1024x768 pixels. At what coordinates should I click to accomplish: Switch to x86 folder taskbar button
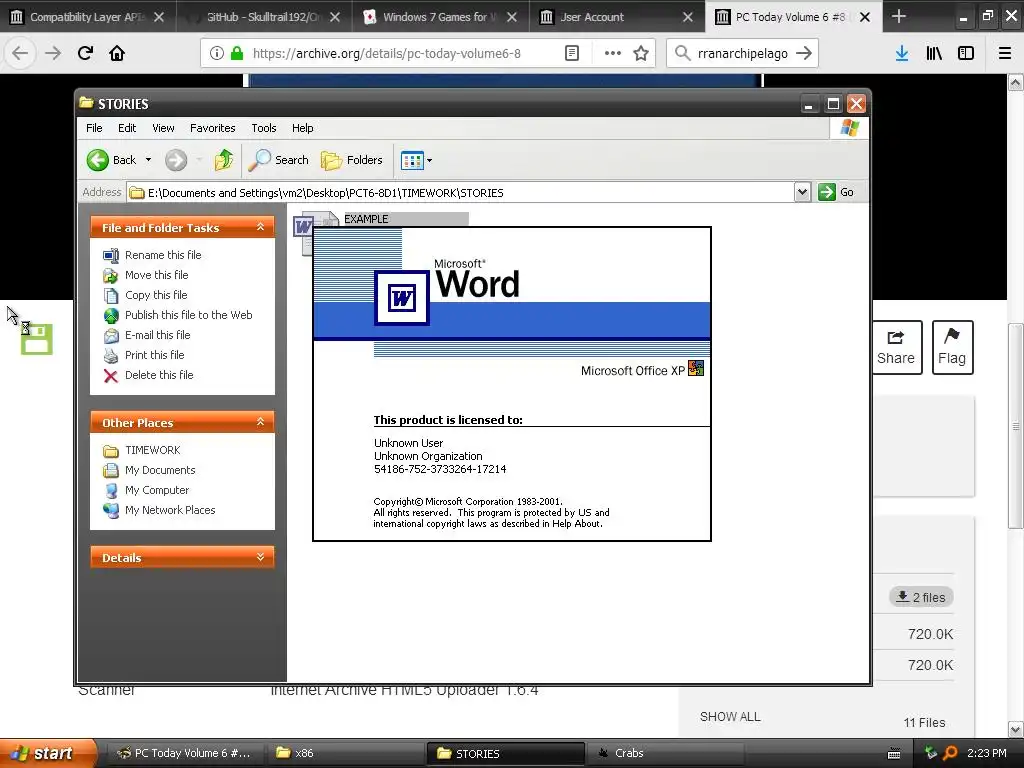tap(346, 753)
